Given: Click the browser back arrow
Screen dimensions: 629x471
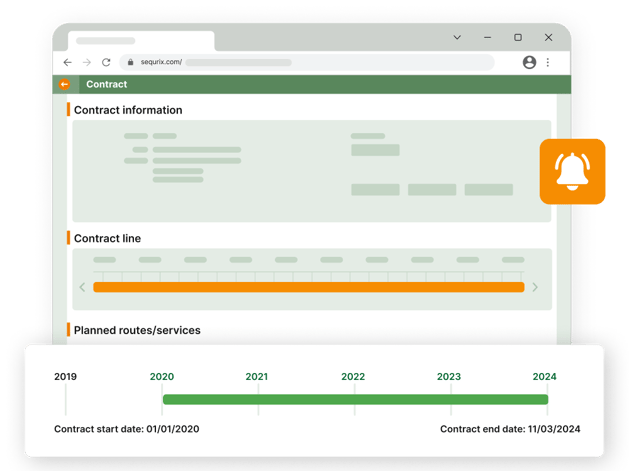Looking at the screenshot, I should point(67,62).
